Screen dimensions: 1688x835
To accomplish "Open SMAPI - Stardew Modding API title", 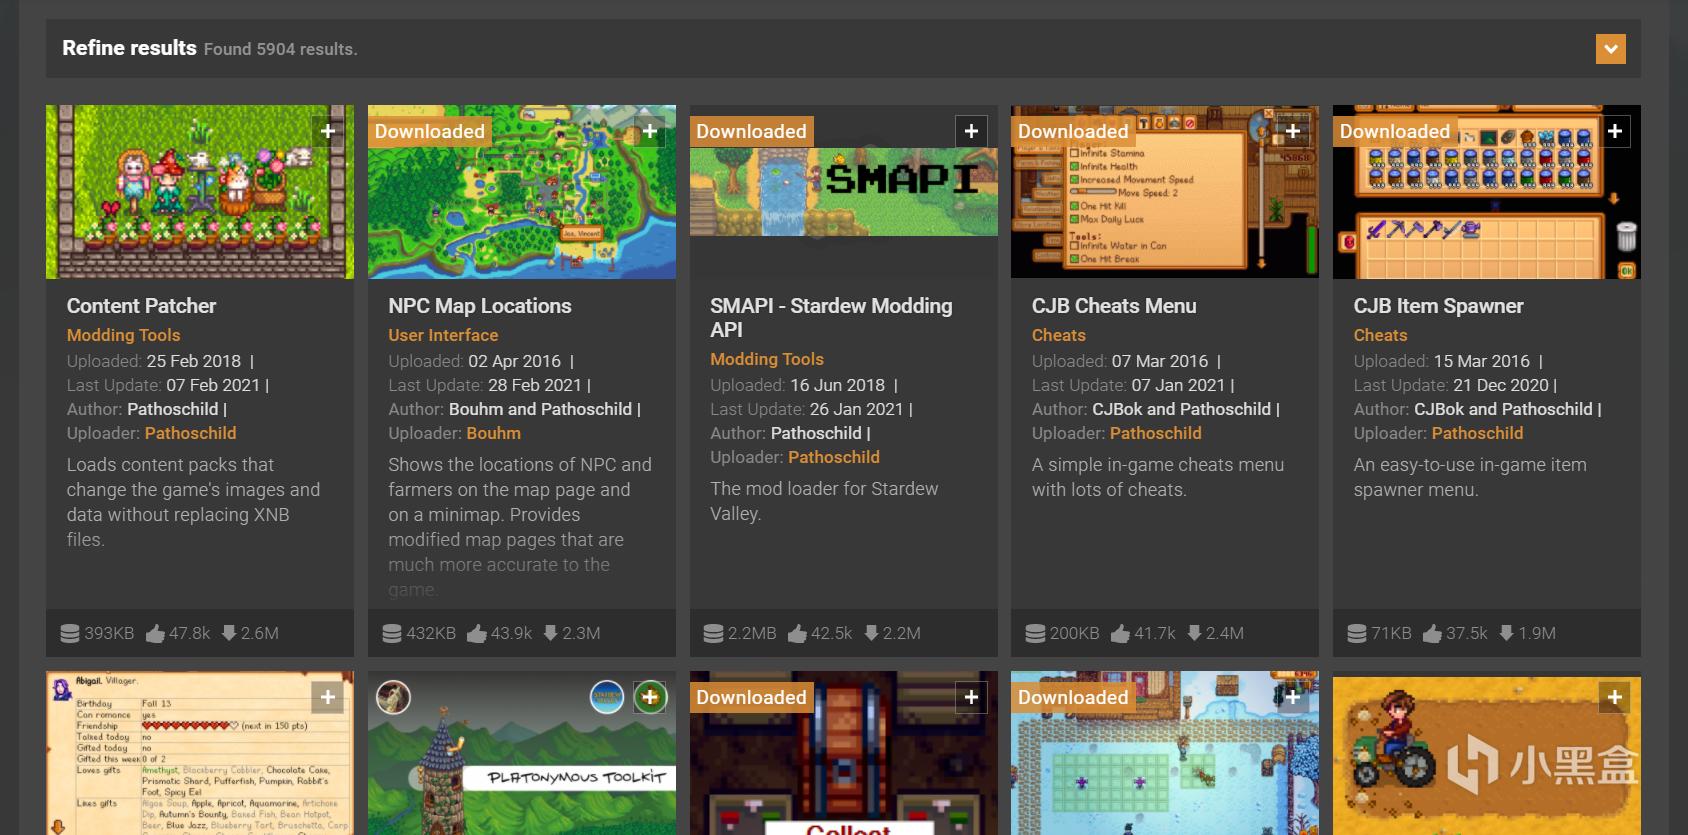I will pyautogui.click(x=831, y=318).
